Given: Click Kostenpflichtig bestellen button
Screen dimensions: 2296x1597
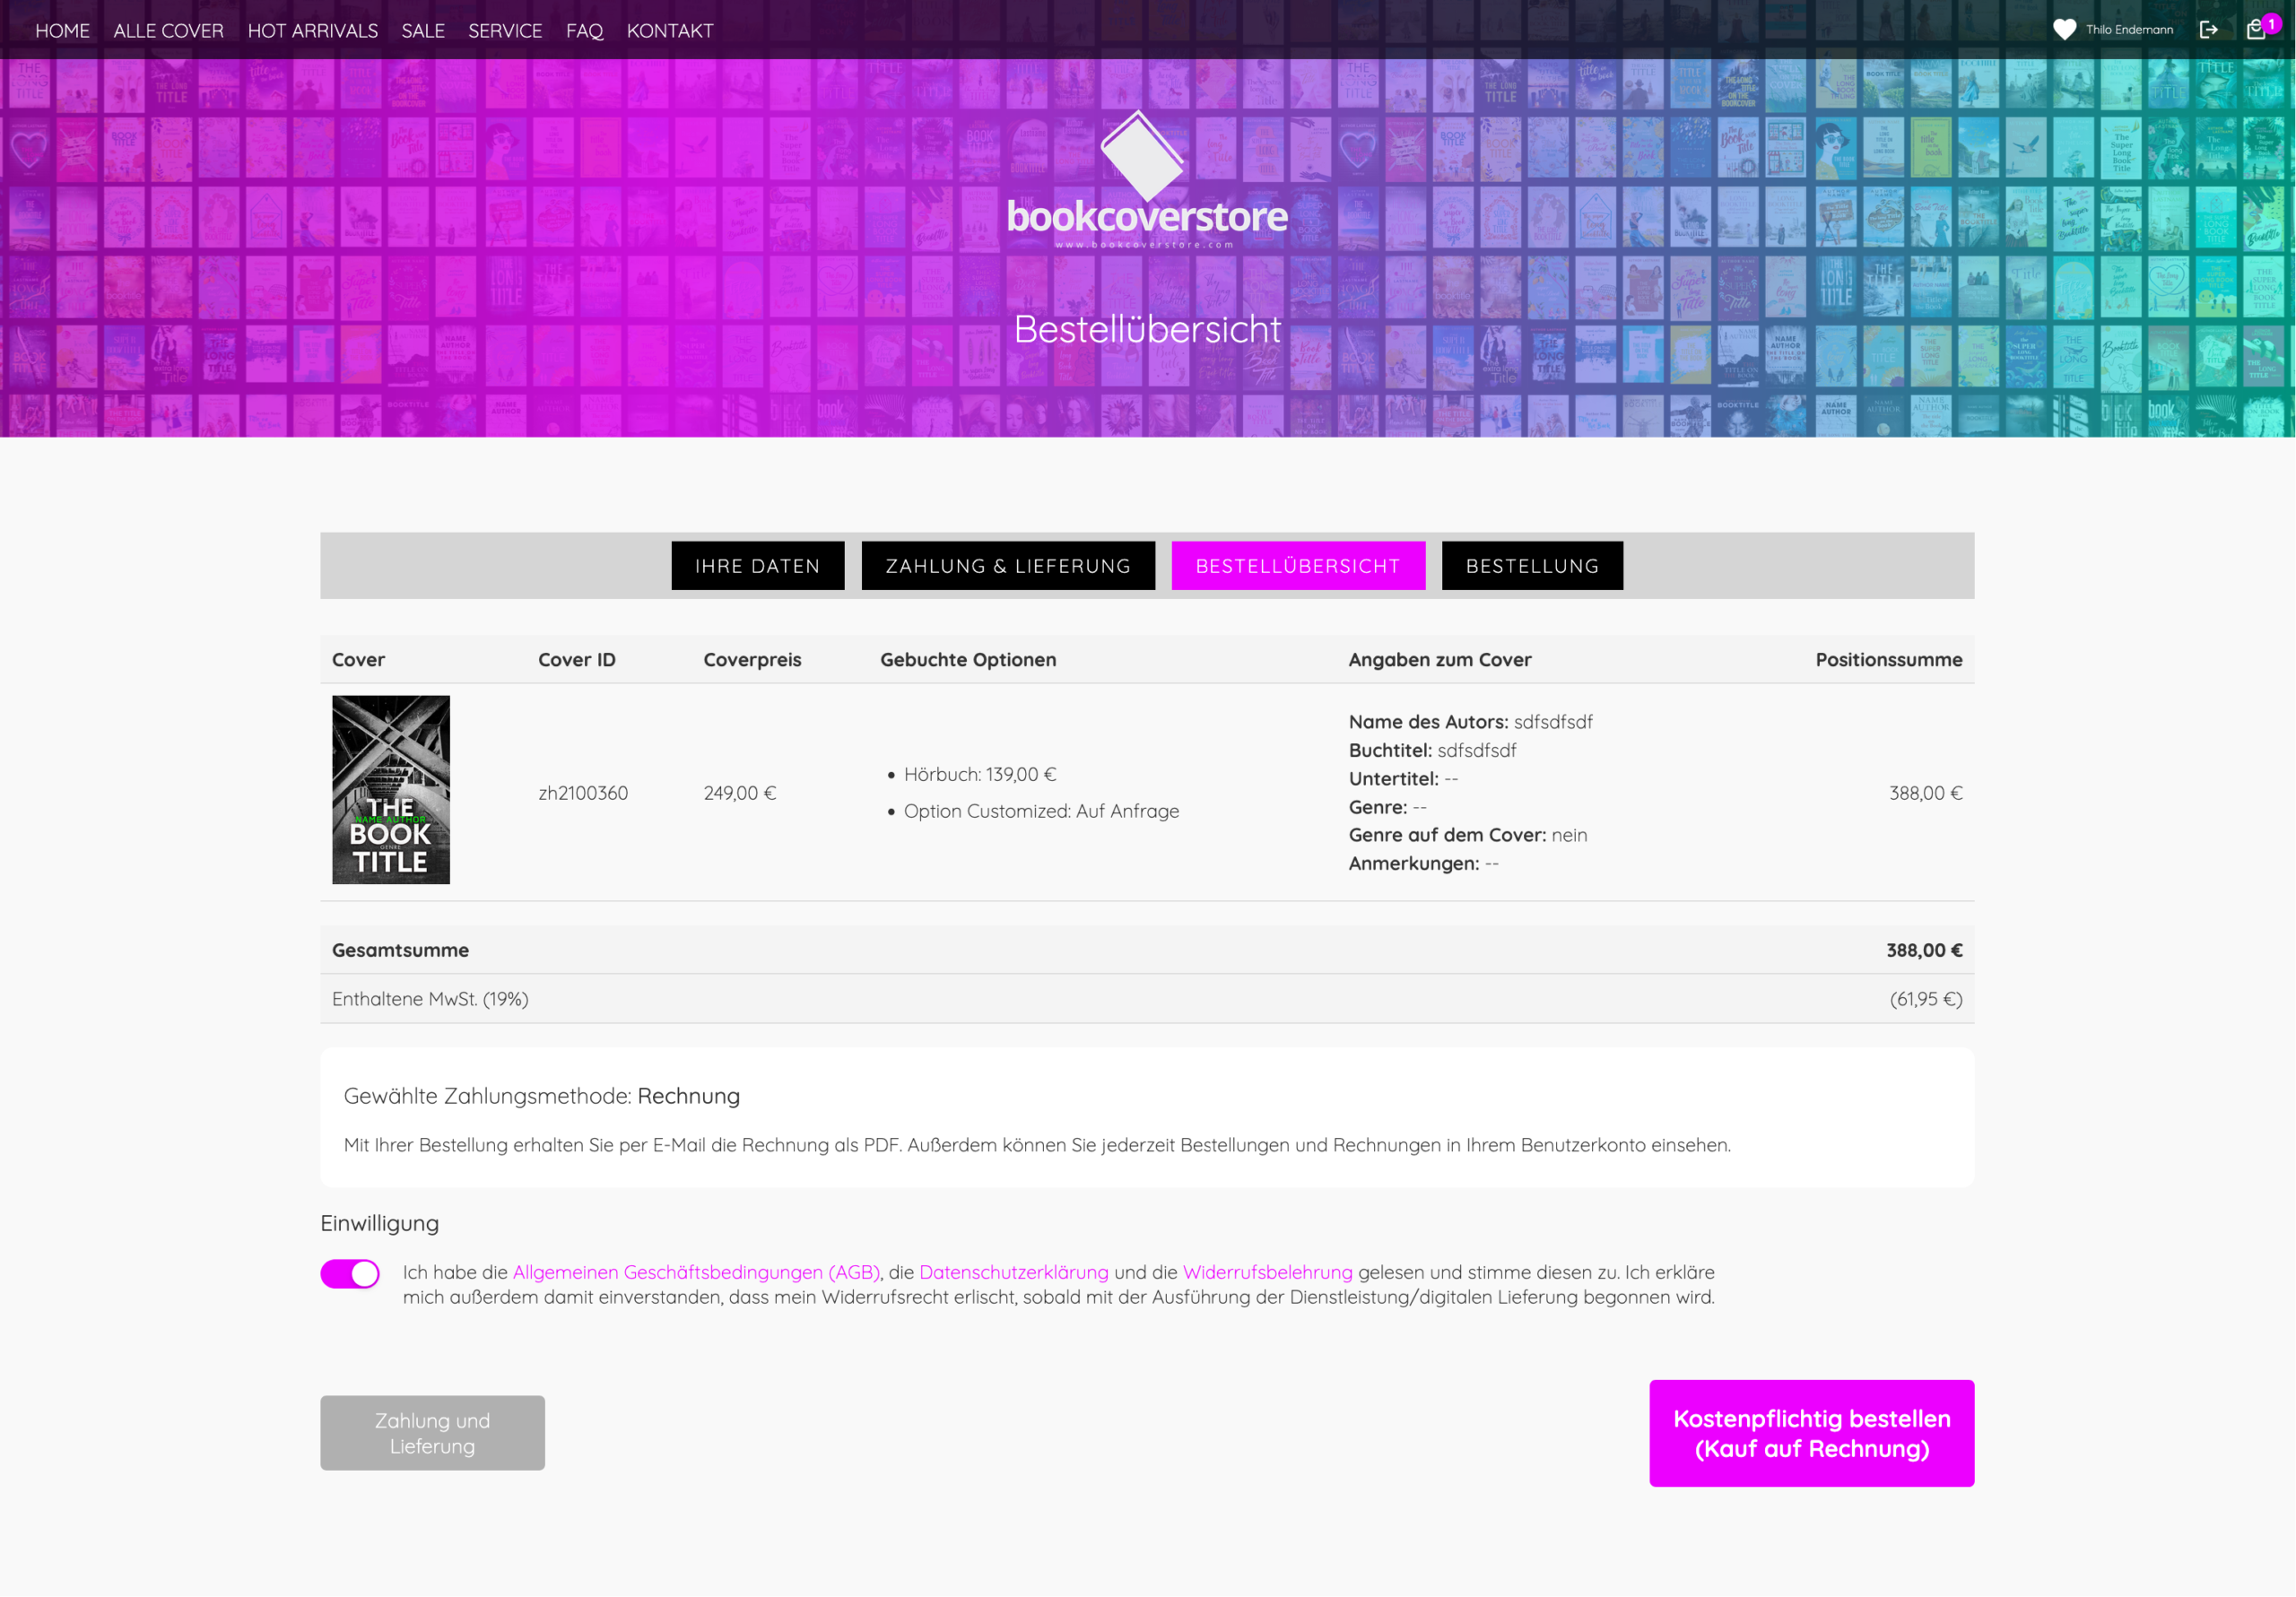Looking at the screenshot, I should (1810, 1432).
